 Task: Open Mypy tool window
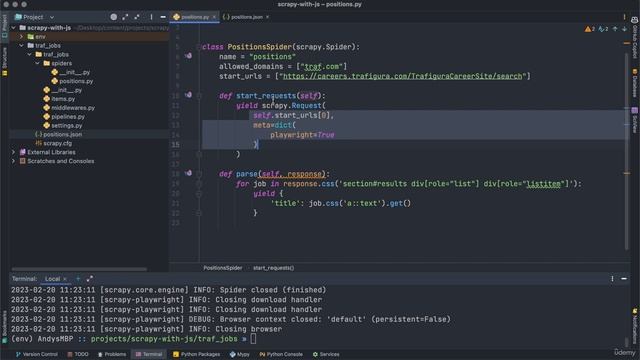pos(240,354)
